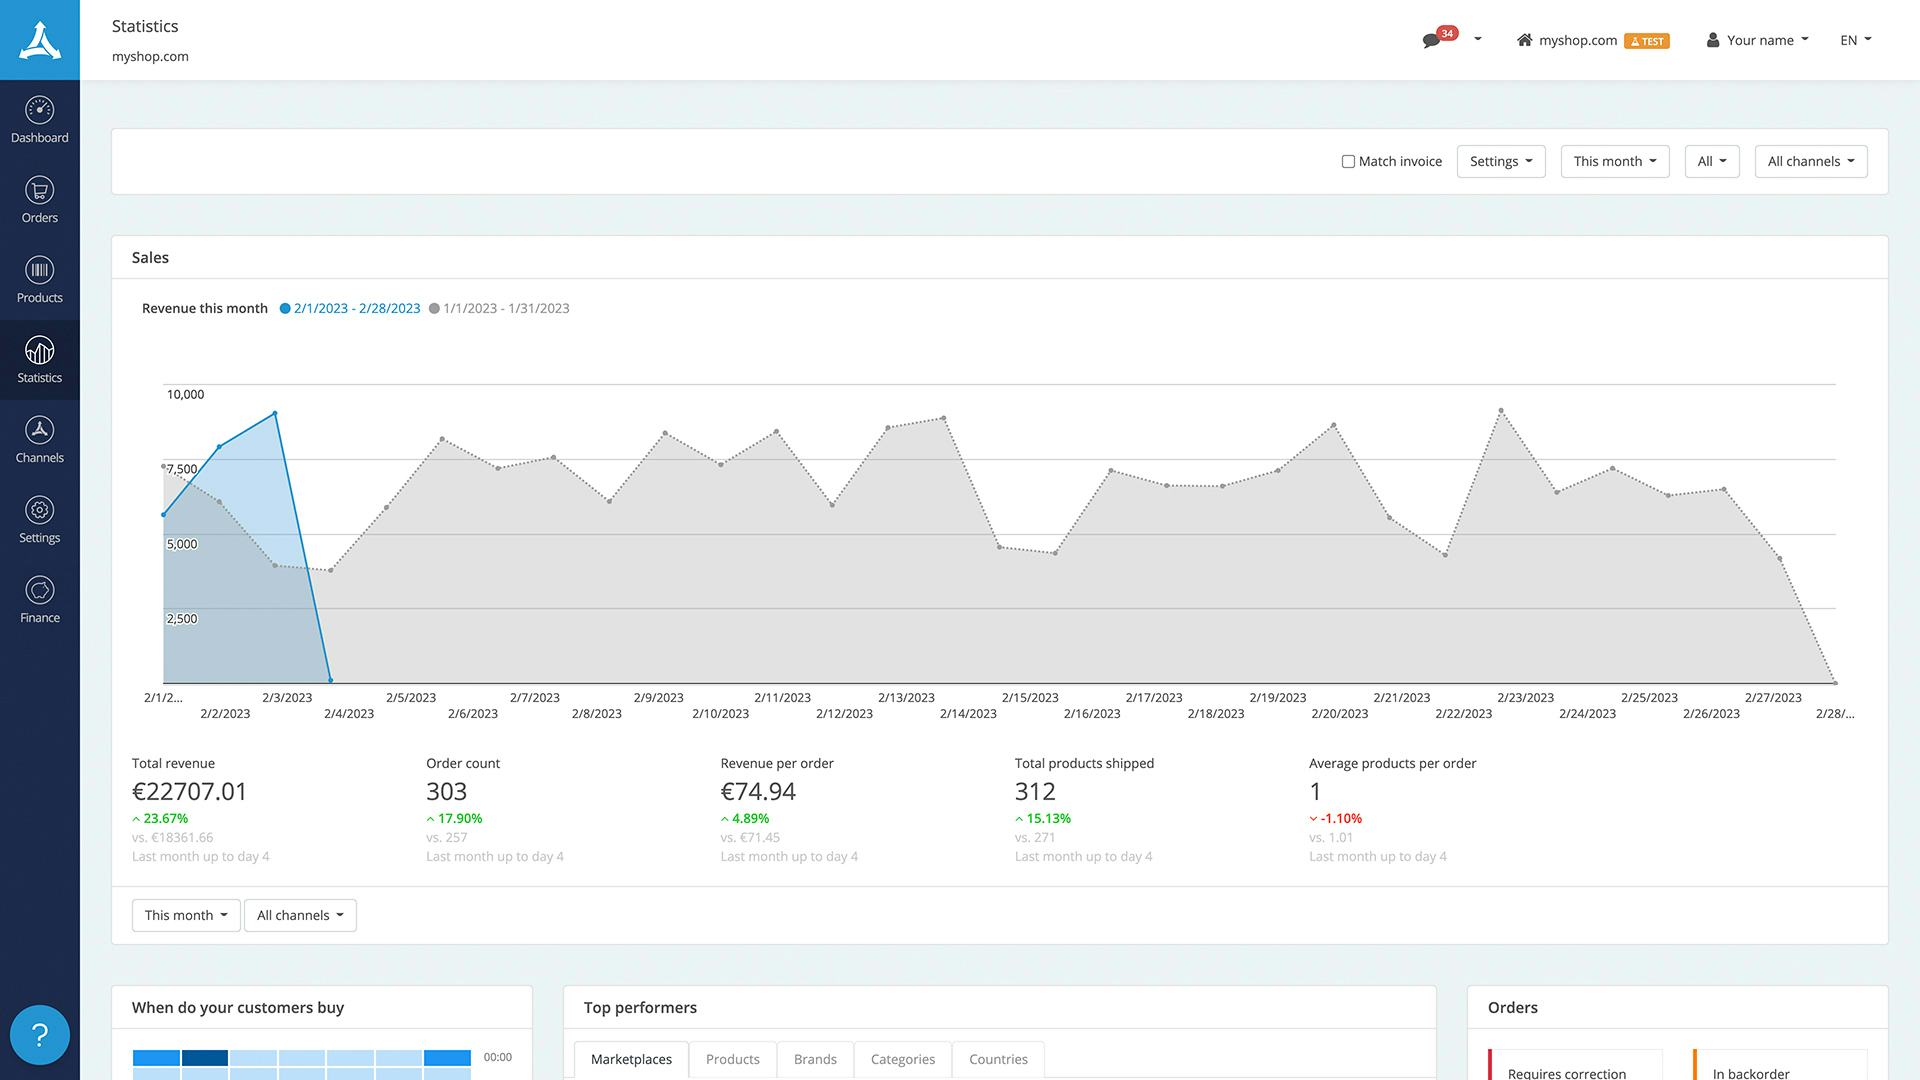This screenshot has width=1920, height=1080.
Task: Expand the top Settings dropdown
Action: 1500,162
